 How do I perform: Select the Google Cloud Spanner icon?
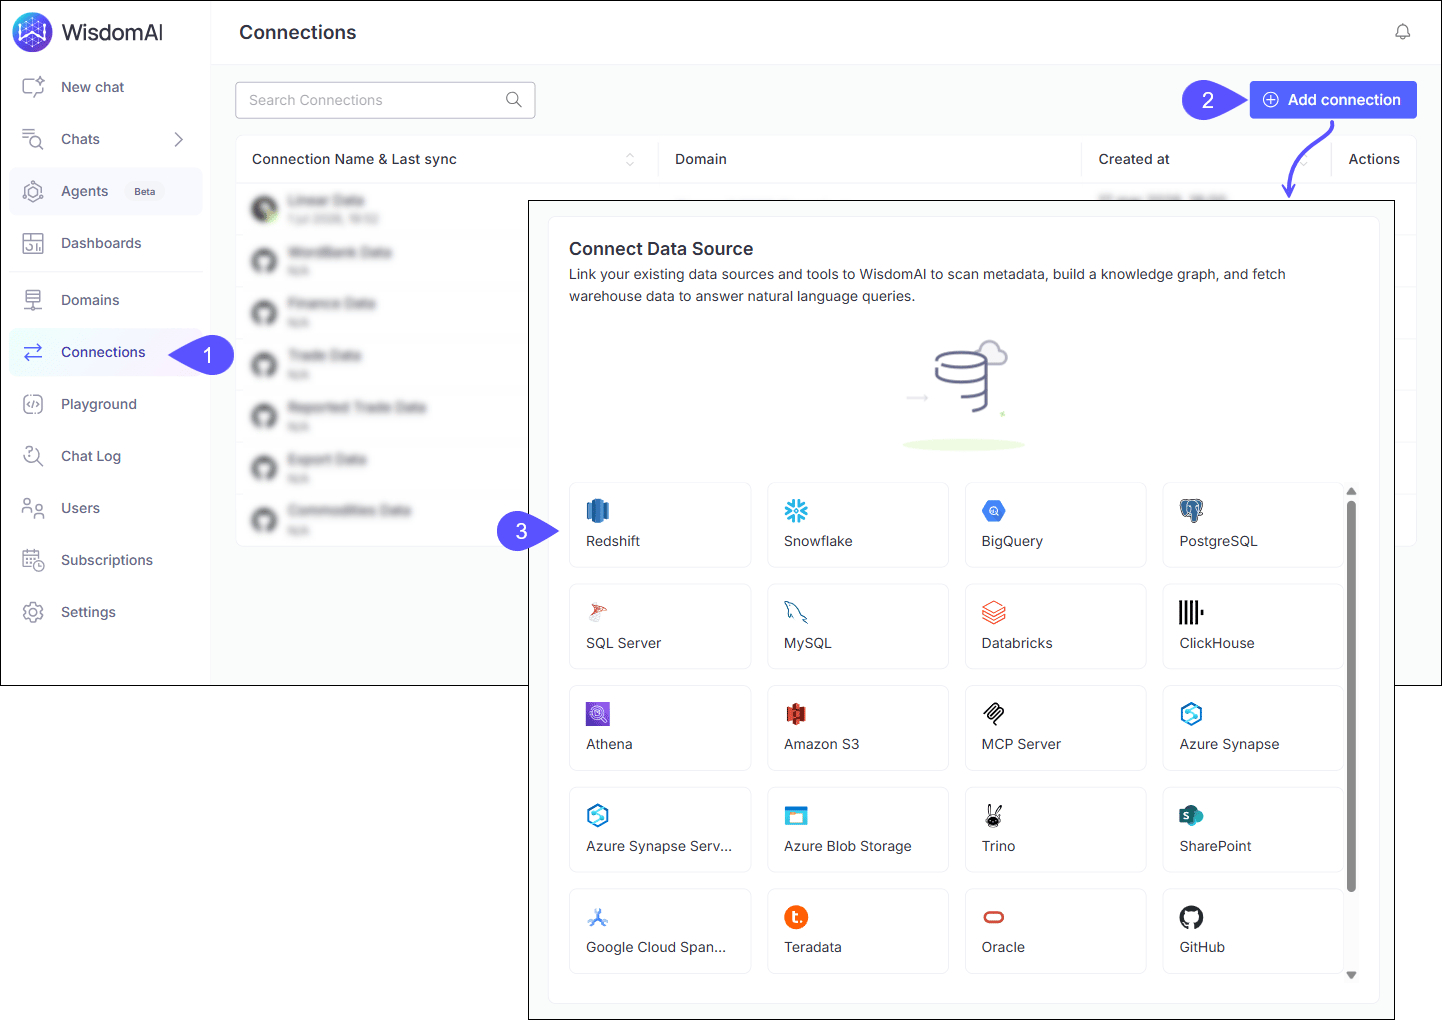pos(598,917)
